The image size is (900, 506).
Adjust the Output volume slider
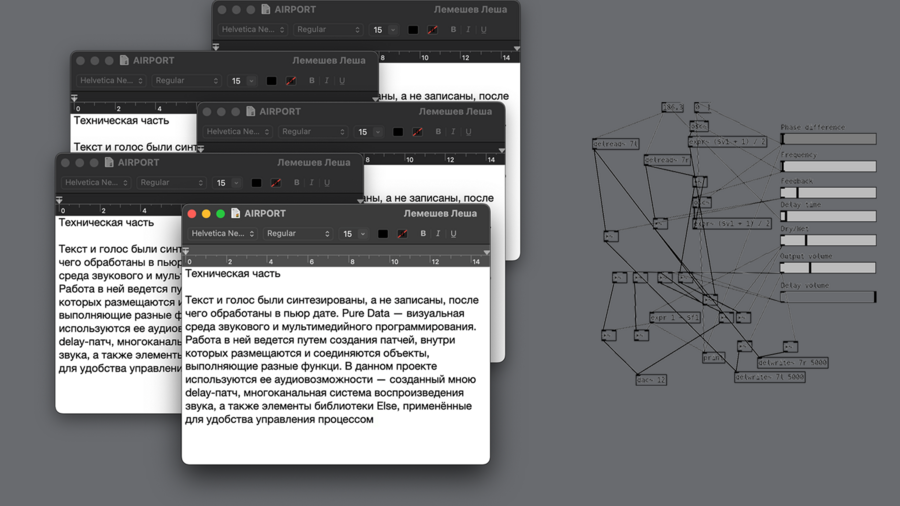point(828,268)
